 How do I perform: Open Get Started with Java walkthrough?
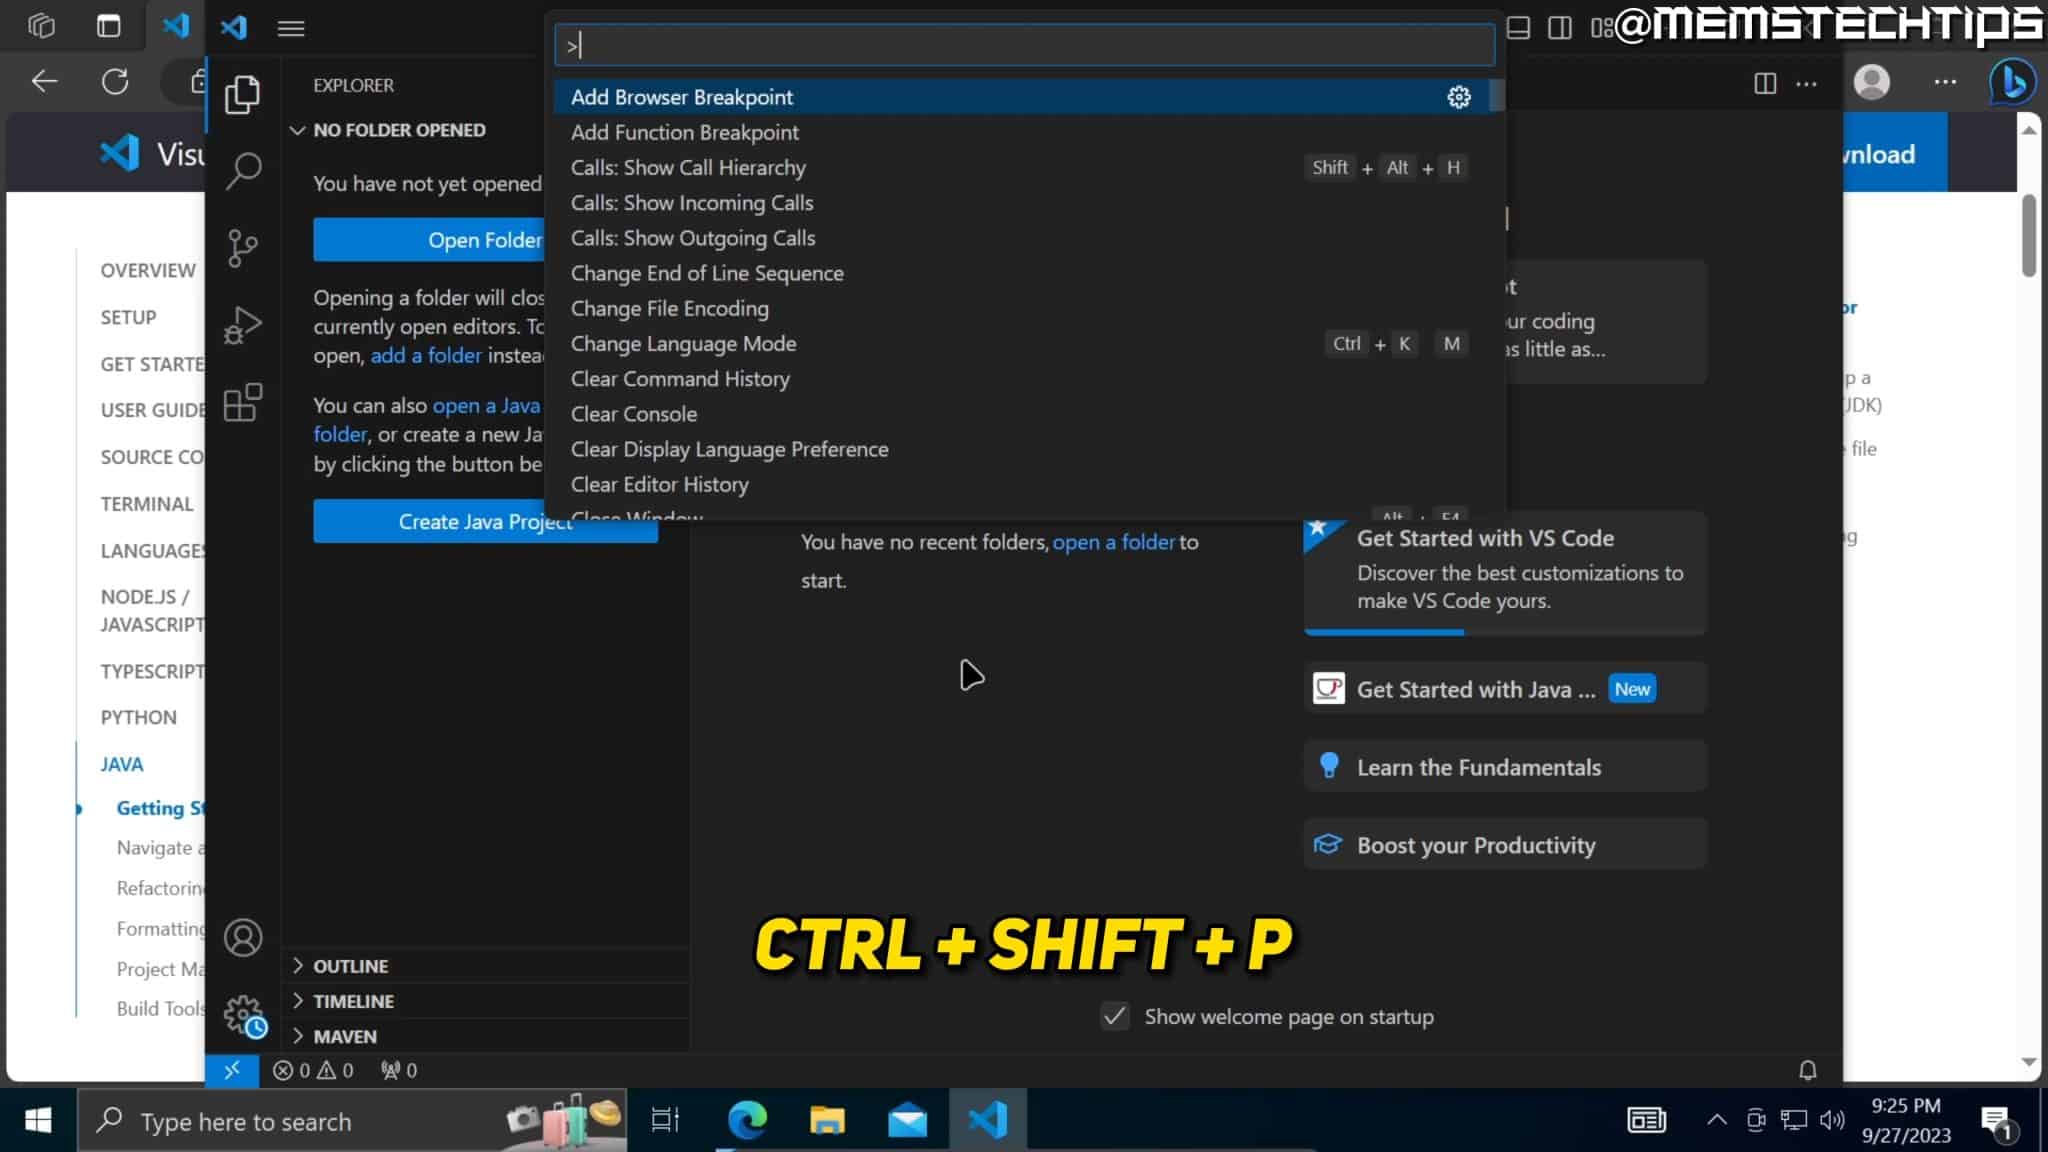(1505, 689)
